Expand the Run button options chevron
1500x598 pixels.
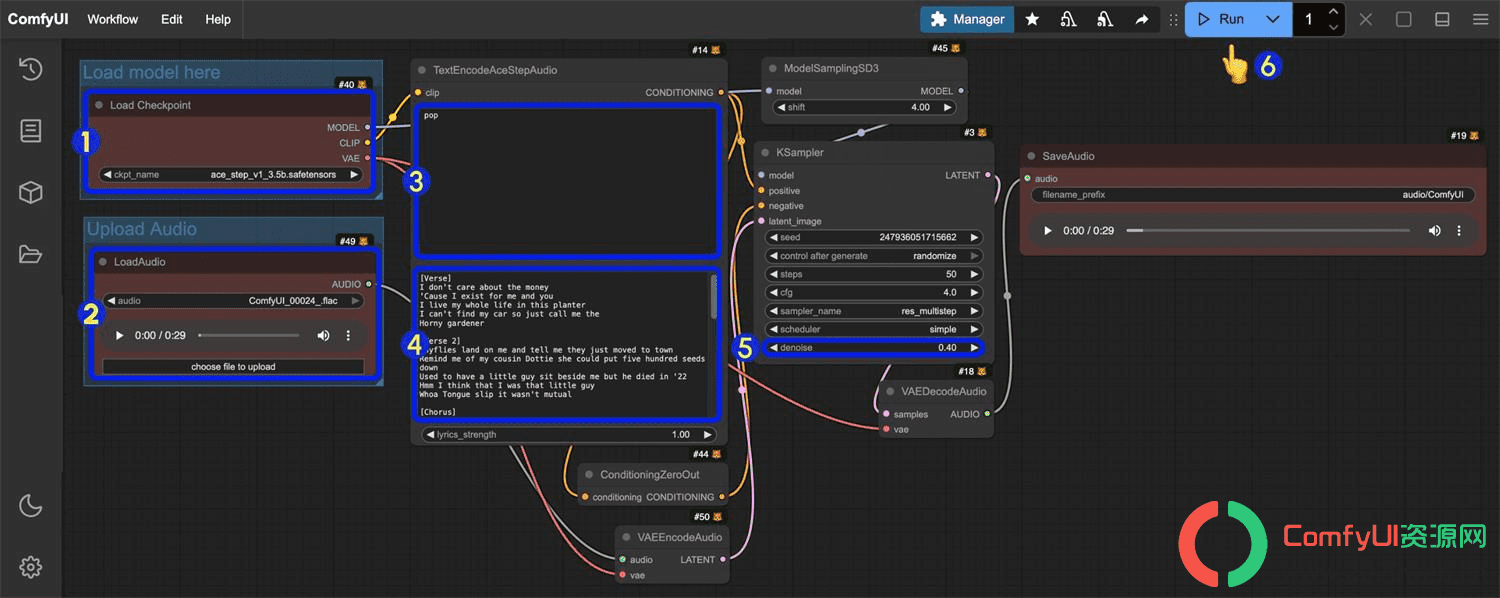pos(1272,19)
